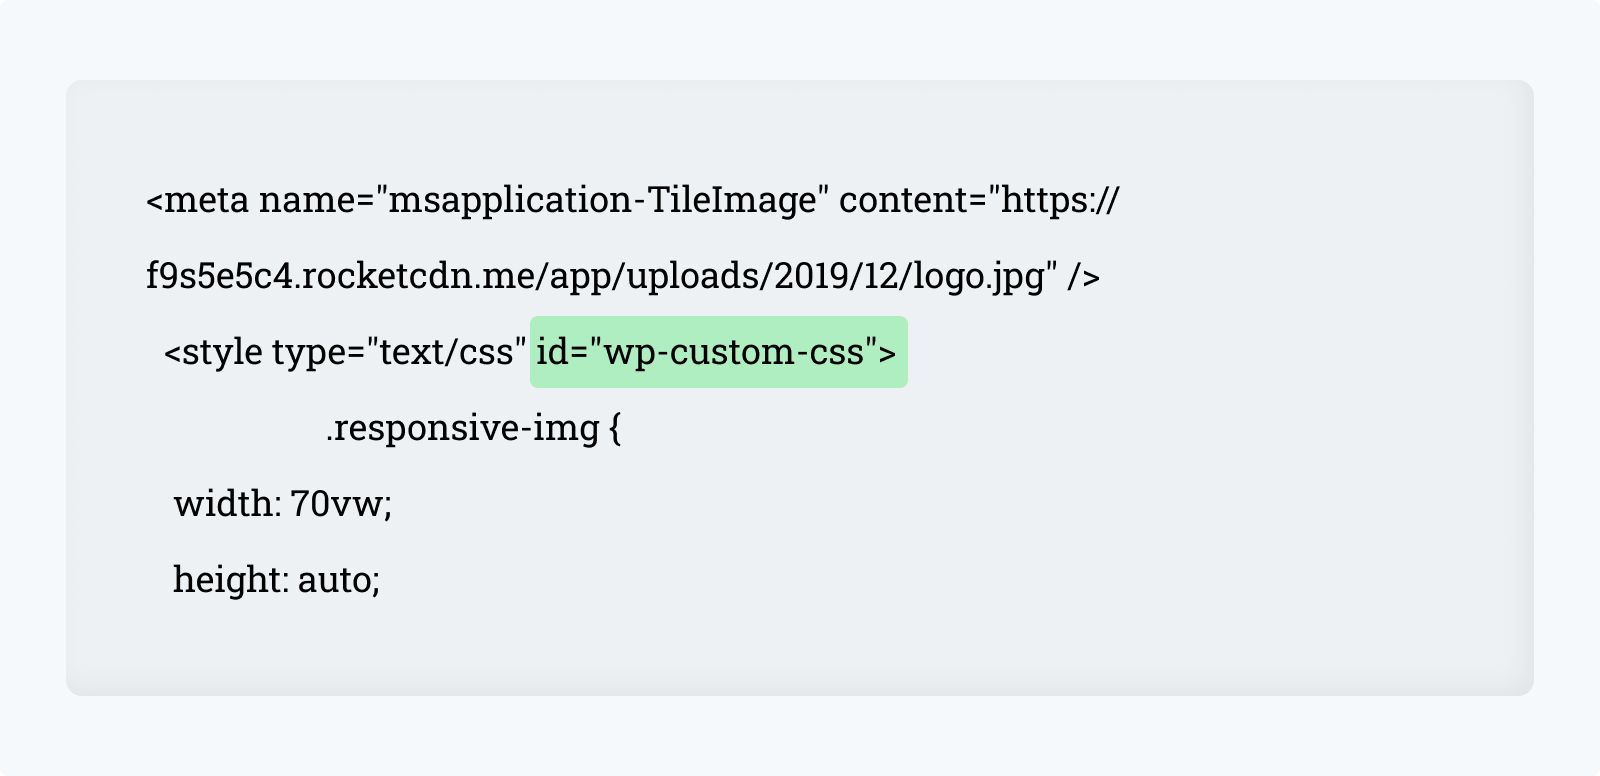This screenshot has height=776, width=1600.
Task: Click the content= attribute text
Action: [913, 200]
